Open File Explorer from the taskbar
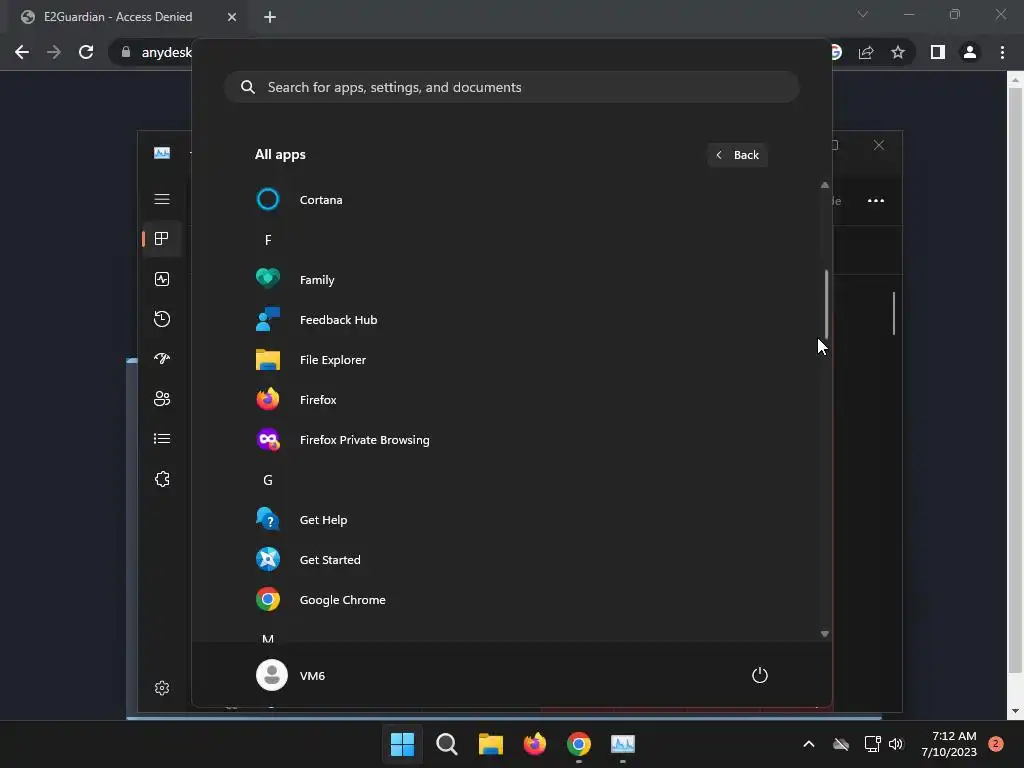The height and width of the screenshot is (768, 1024). [x=490, y=744]
